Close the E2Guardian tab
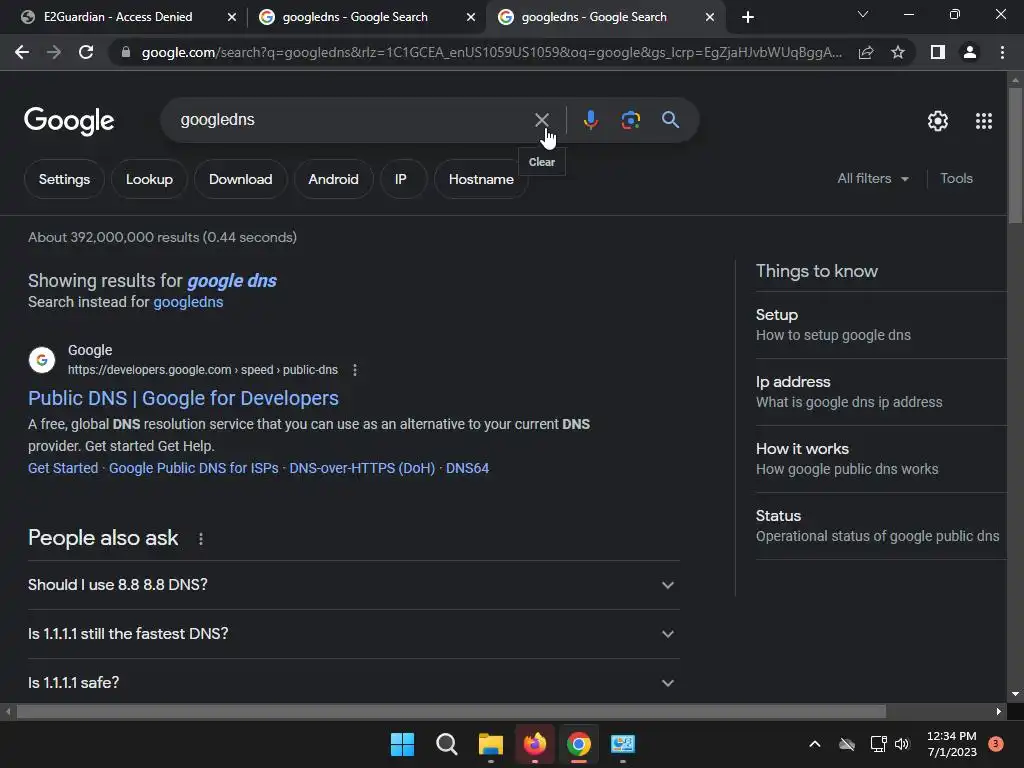1024x768 pixels. pos(232,17)
